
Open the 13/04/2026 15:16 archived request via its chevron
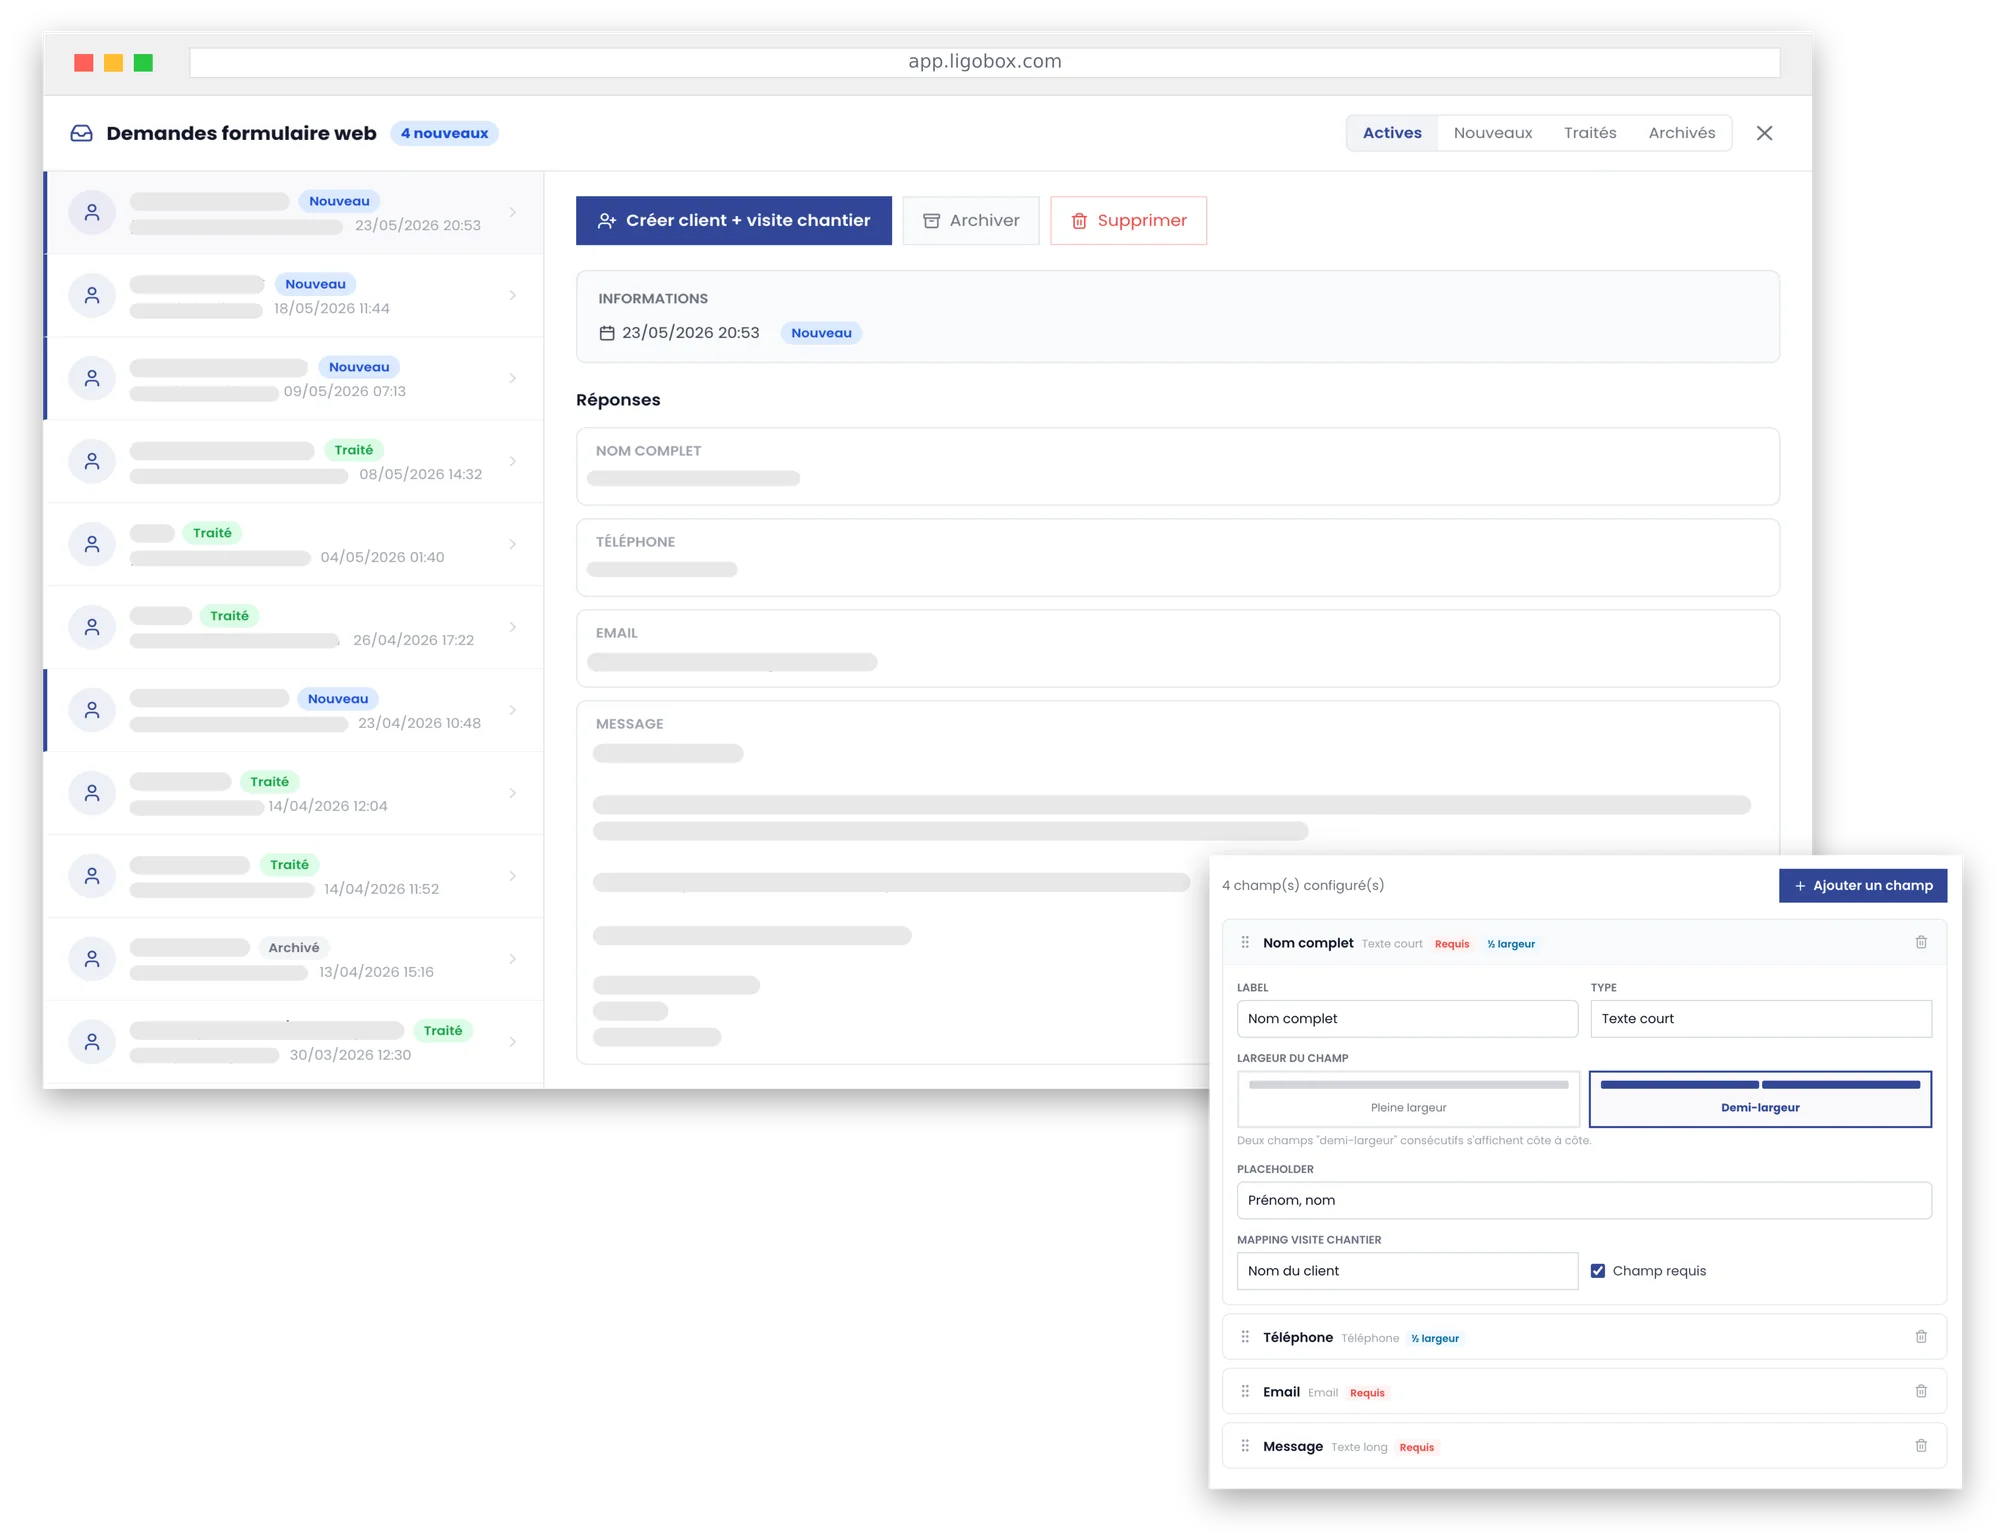point(513,959)
